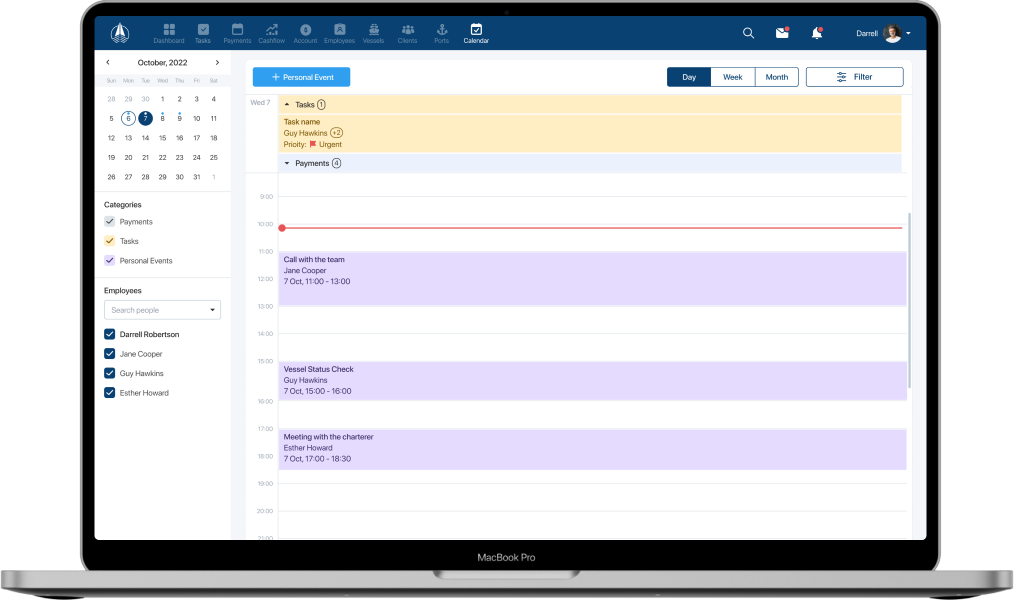
Task: Select October 6 in mini calendar
Action: click(x=128, y=118)
